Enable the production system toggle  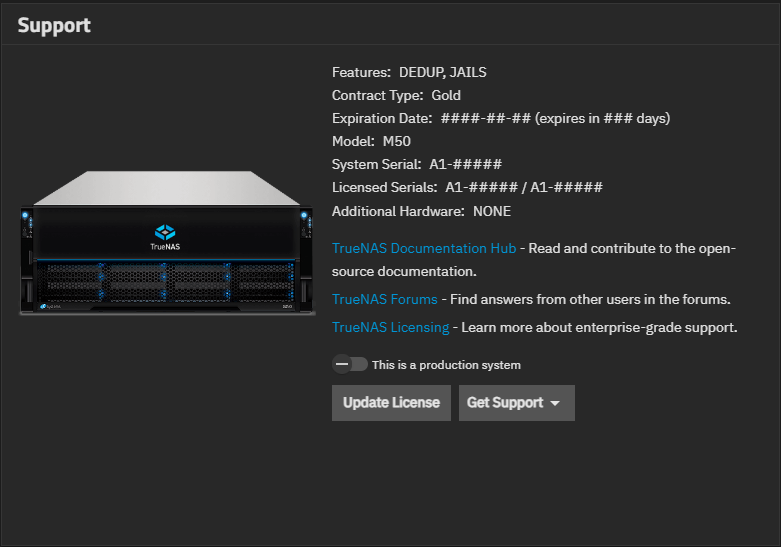point(350,365)
